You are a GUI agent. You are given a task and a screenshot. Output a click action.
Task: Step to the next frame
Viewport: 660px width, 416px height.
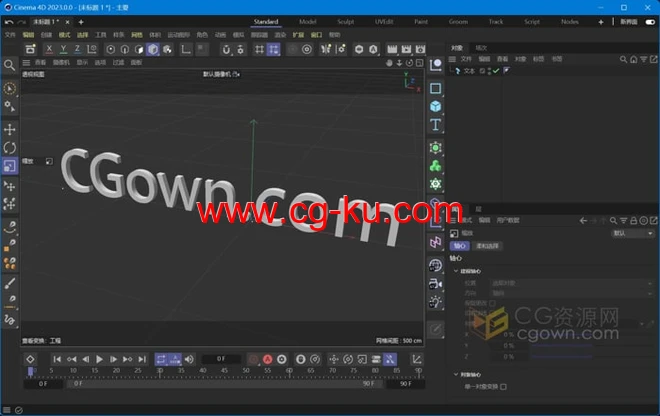tap(113, 359)
